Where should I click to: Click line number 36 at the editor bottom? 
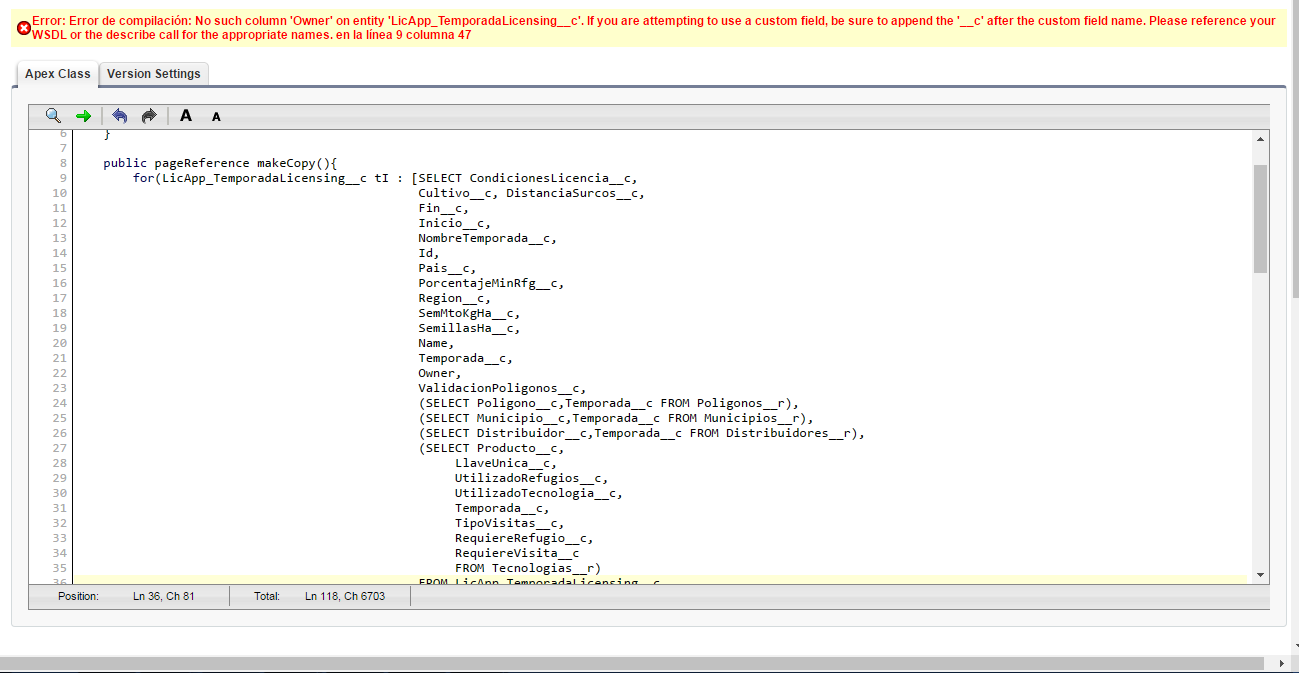[x=62, y=582]
